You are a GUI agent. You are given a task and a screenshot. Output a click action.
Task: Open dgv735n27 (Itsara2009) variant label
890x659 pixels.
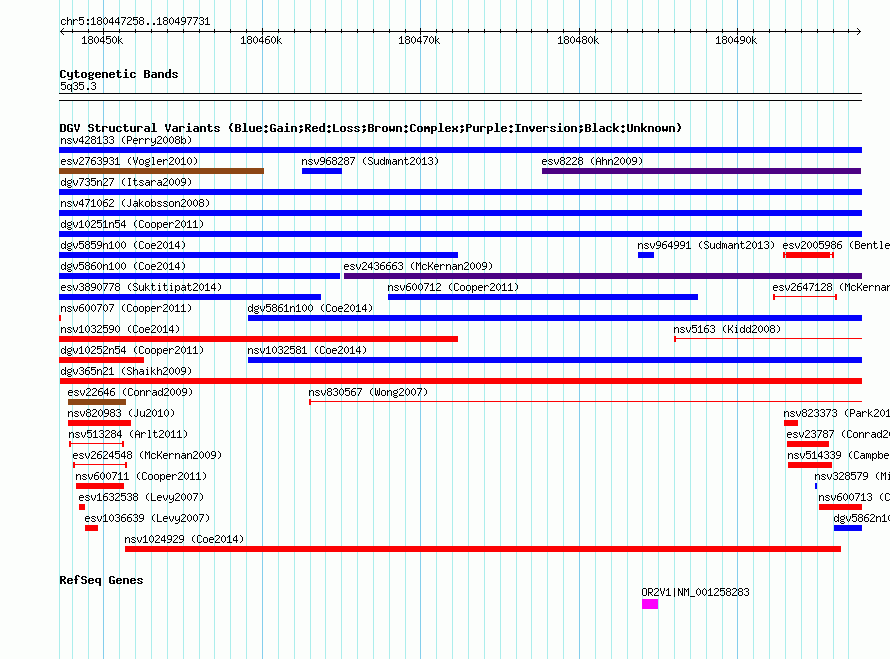126,182
